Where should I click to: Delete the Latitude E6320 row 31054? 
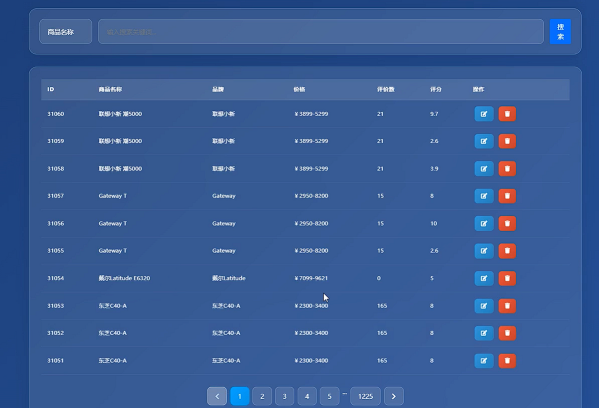click(507, 278)
